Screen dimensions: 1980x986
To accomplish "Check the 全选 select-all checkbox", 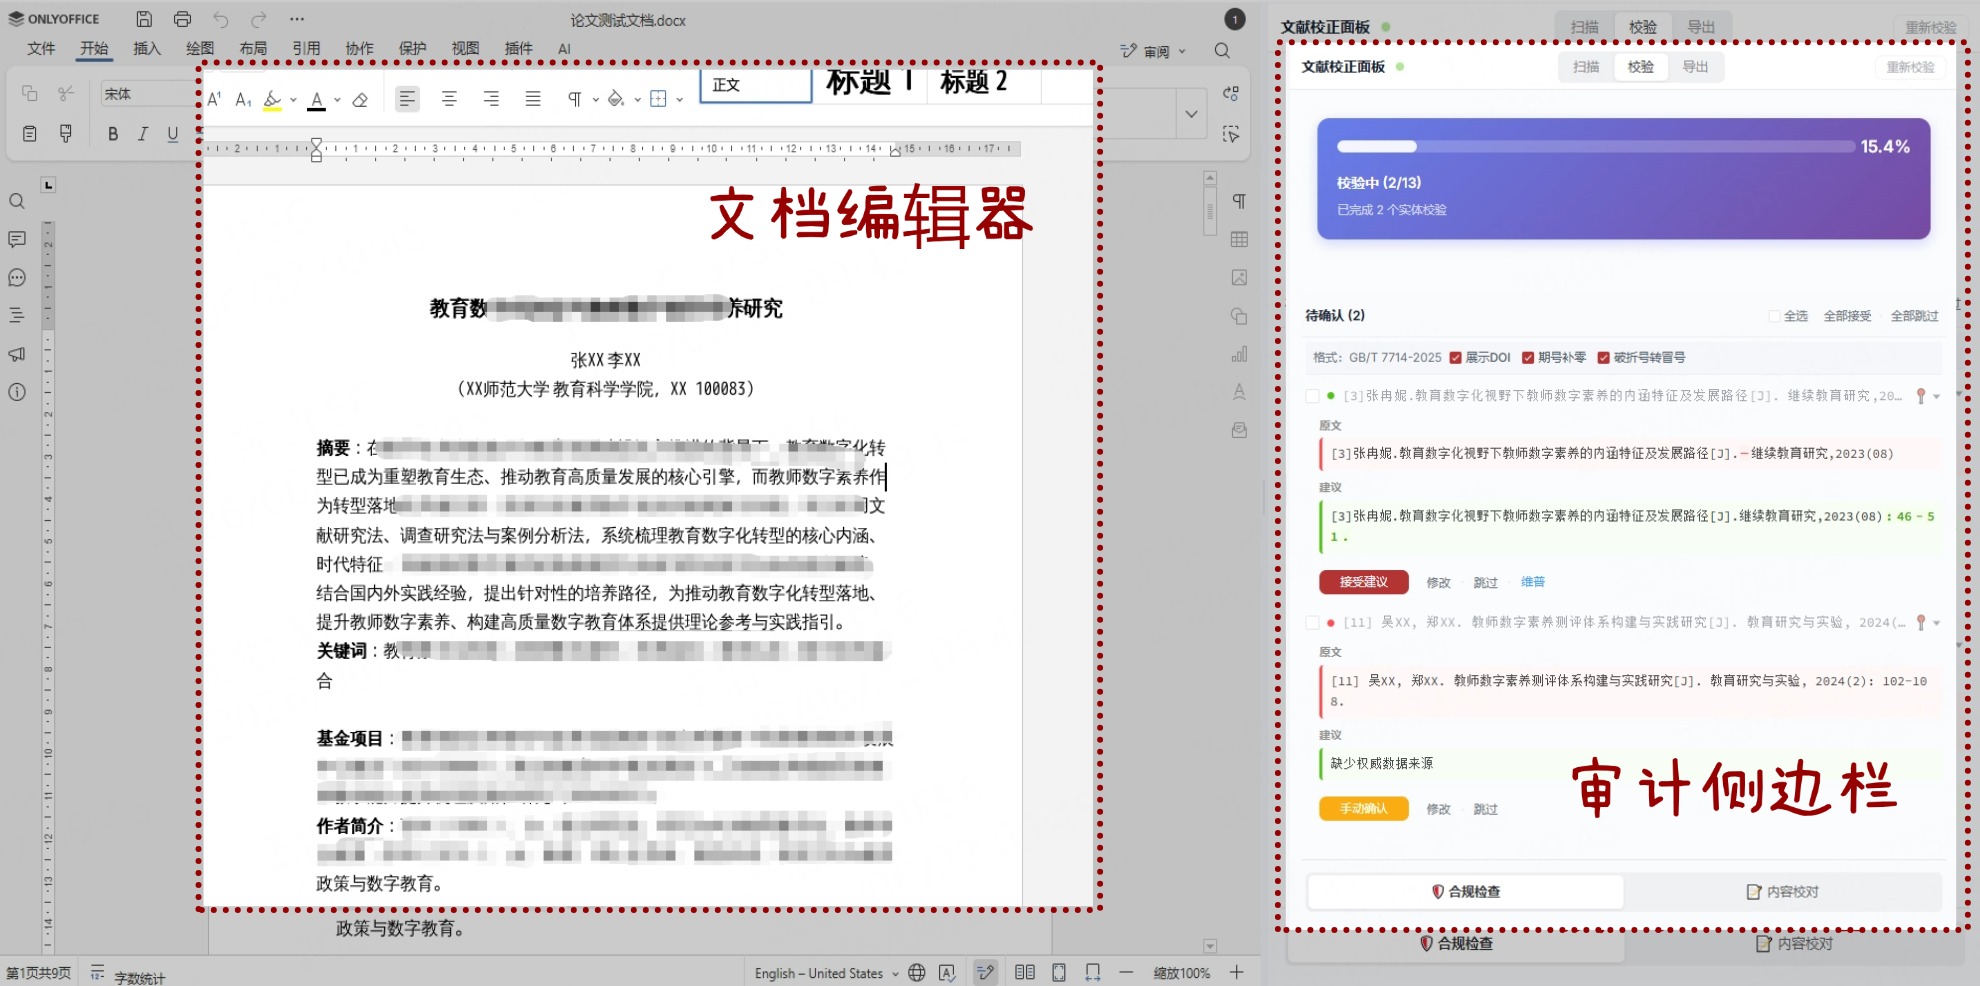I will tap(1774, 316).
